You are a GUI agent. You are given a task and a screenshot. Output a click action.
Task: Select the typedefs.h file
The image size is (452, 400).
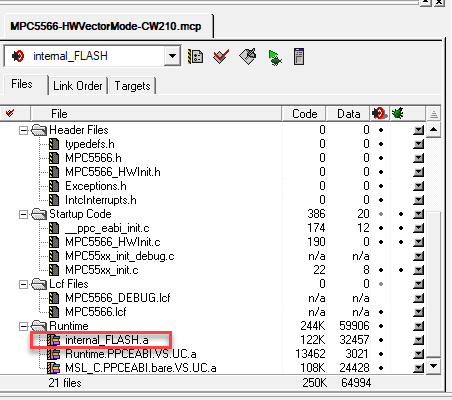(90, 144)
